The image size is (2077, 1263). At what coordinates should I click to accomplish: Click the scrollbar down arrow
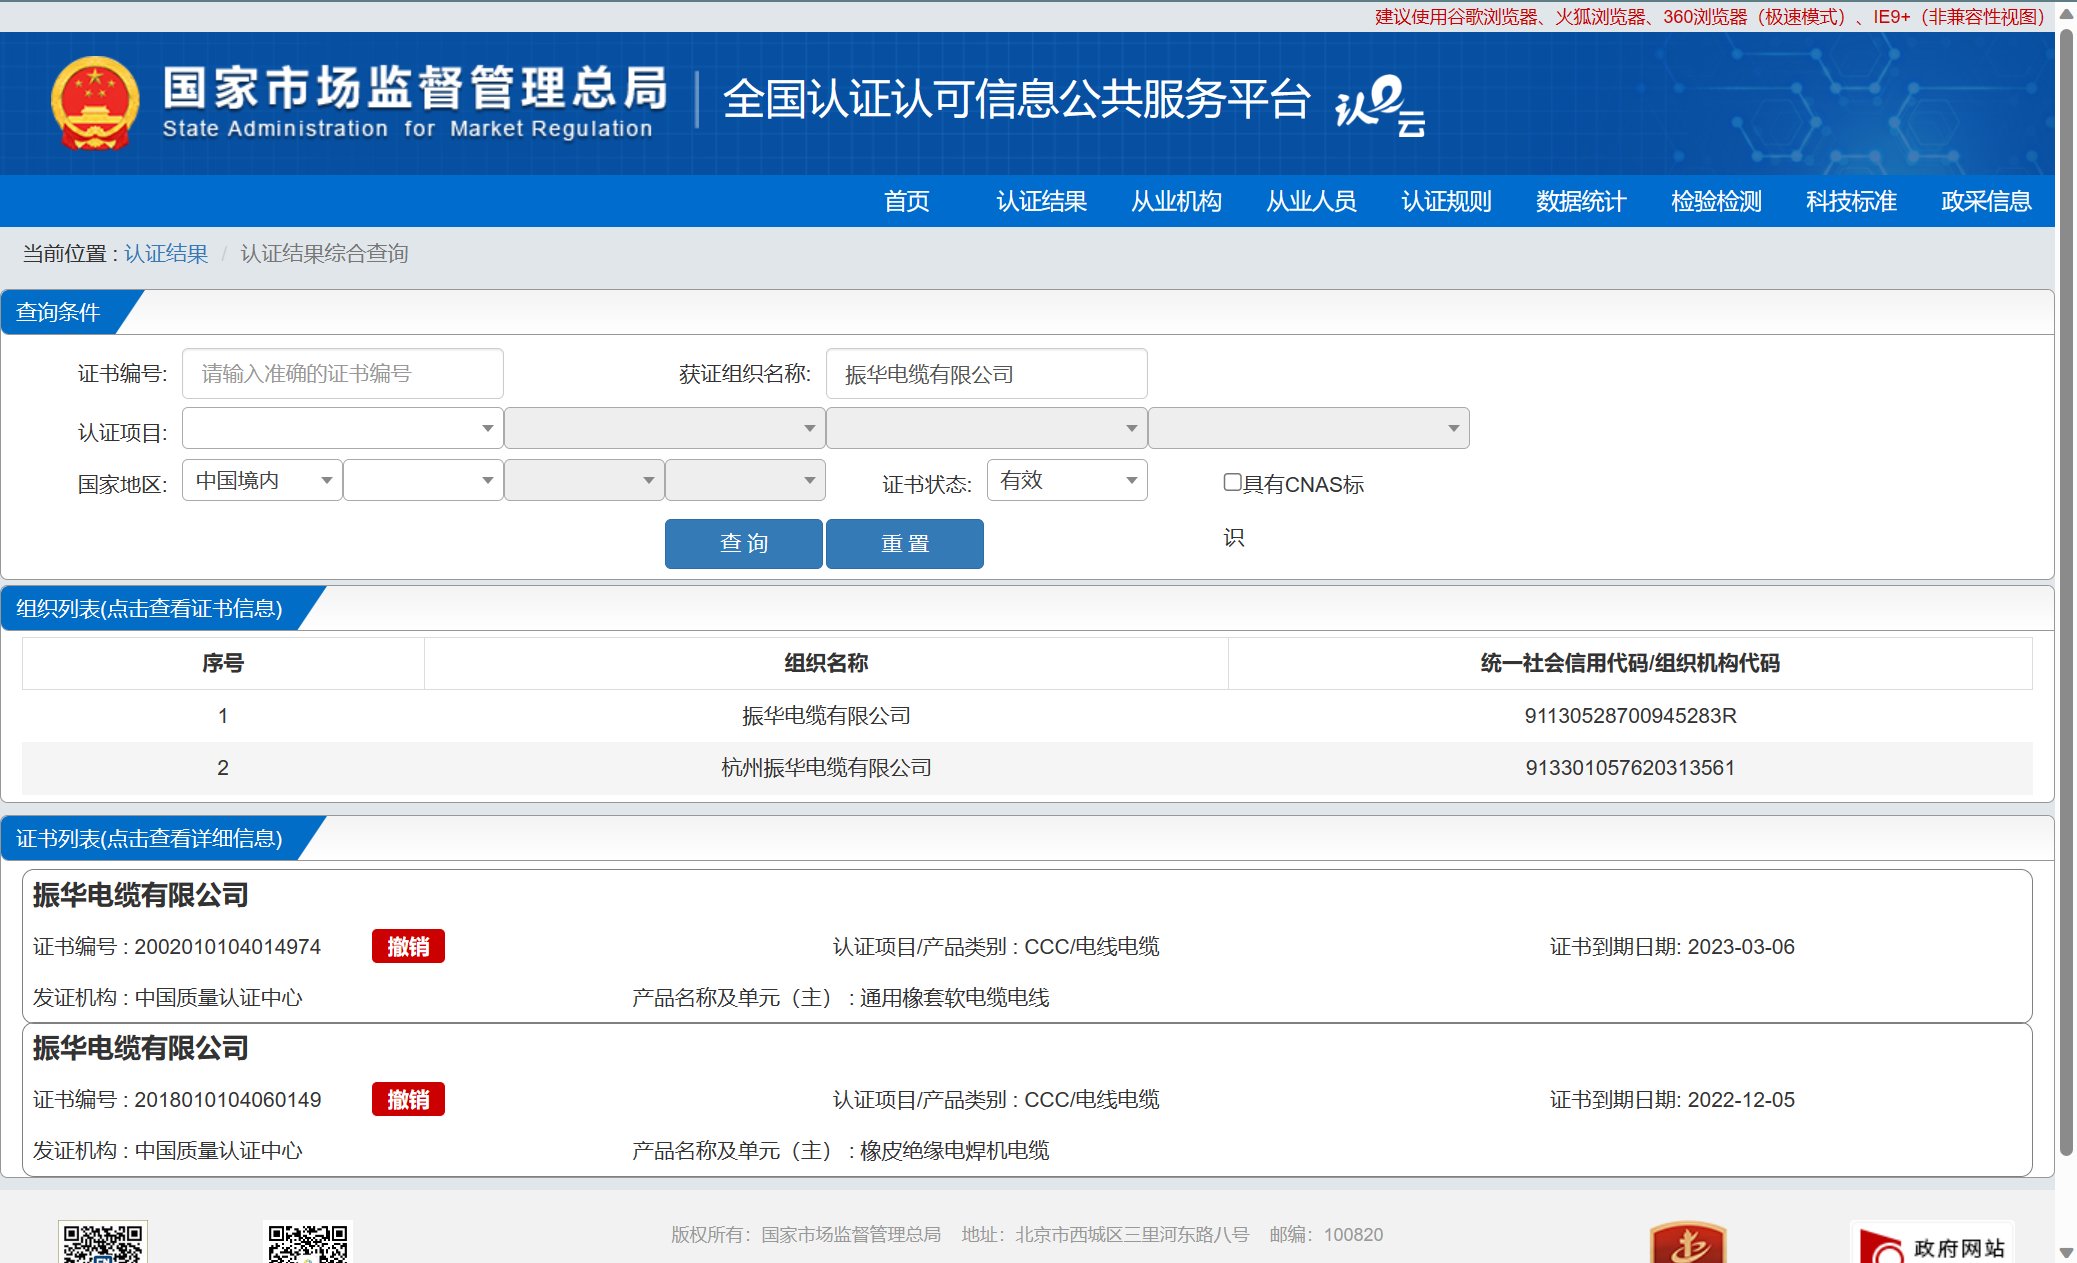[2066, 1252]
